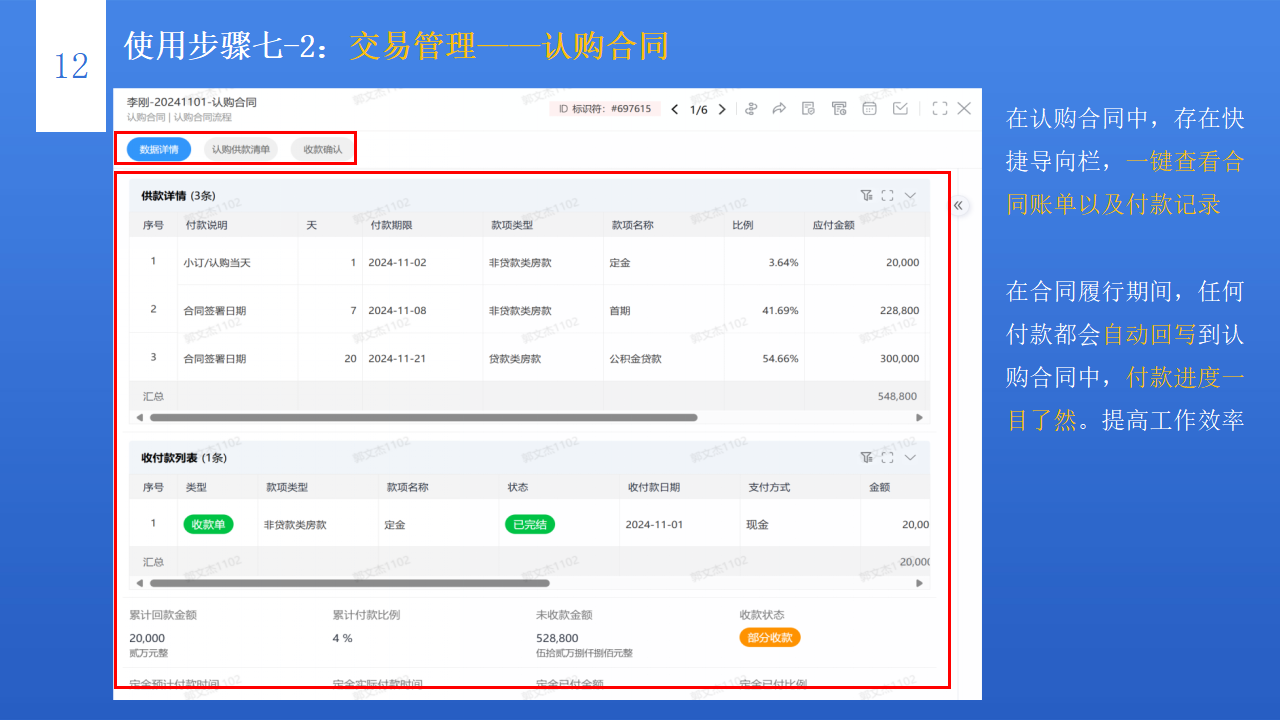Collapse the 供款详情 panel with its chevron
1280x720 pixels.
tap(908, 196)
